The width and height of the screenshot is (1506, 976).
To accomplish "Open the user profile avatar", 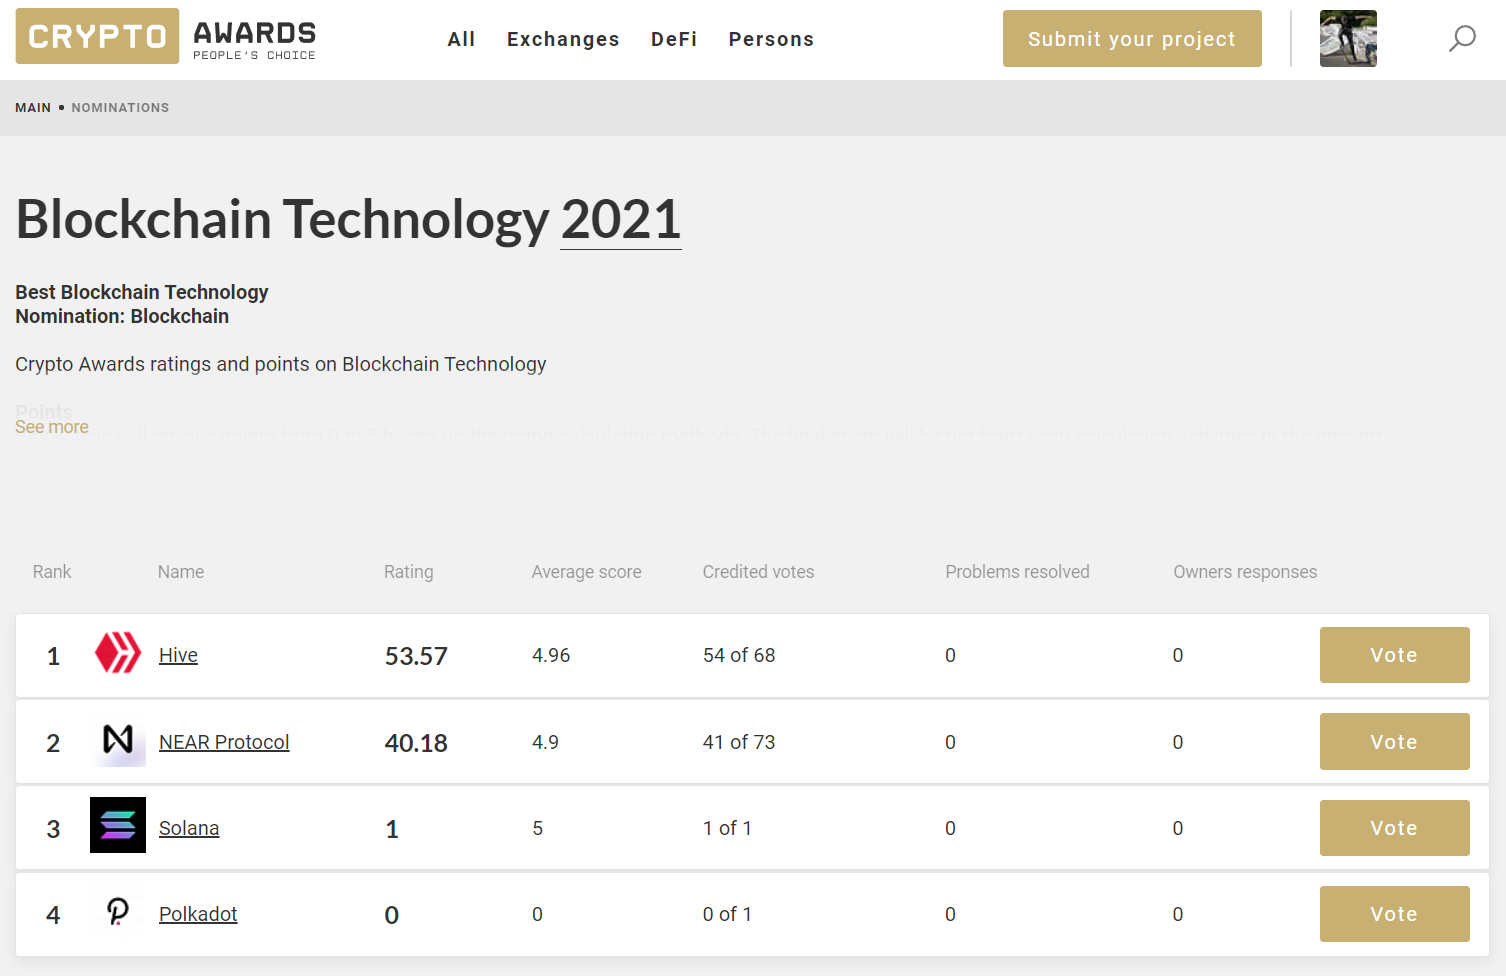I will (1348, 39).
